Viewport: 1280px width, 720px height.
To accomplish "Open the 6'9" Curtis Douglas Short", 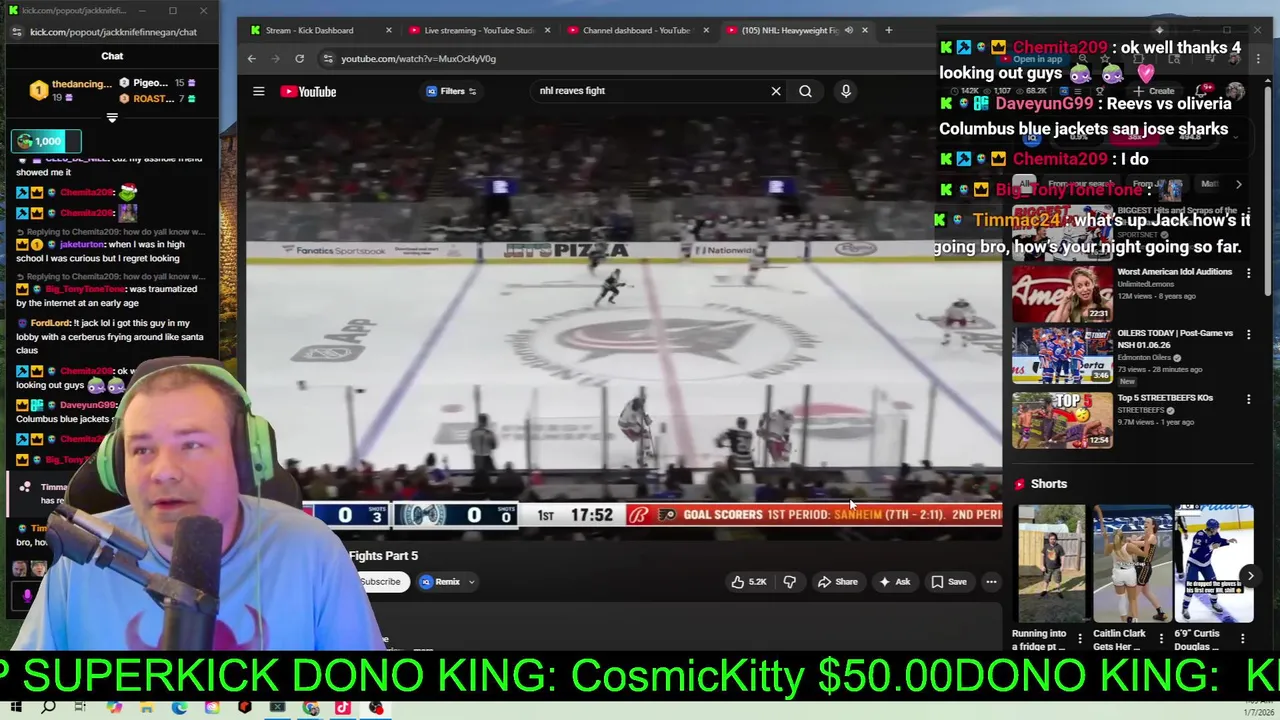I will pos(1213,564).
